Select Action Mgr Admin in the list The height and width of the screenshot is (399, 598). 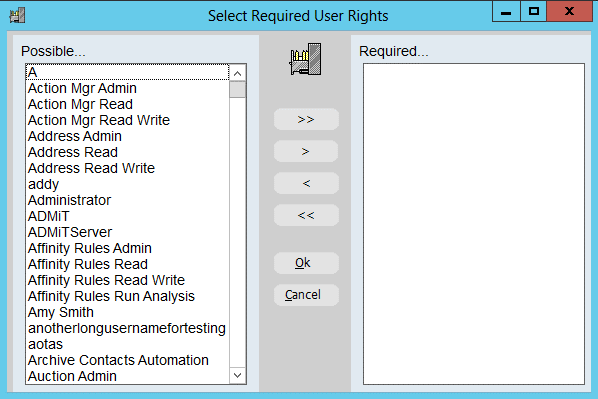[x=128, y=88]
